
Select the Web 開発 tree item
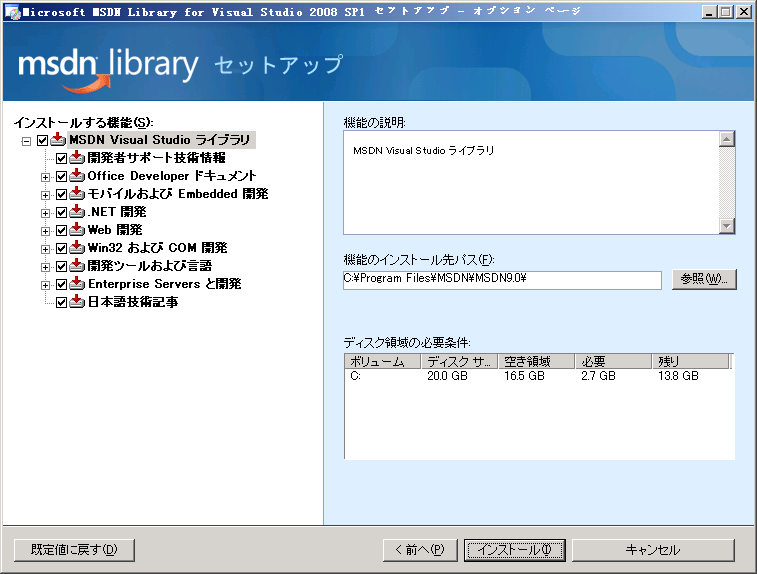115,230
